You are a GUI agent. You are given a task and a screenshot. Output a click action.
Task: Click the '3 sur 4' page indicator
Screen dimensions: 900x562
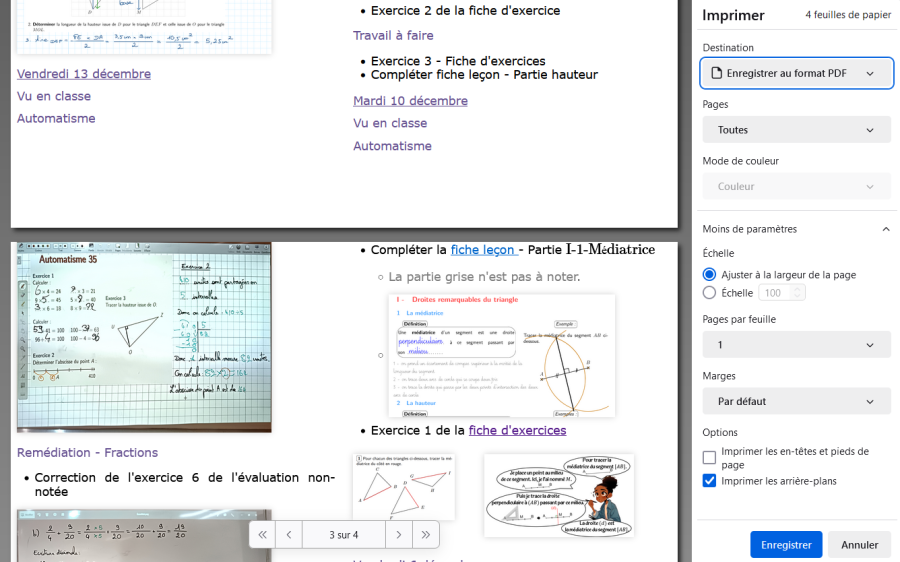point(343,534)
